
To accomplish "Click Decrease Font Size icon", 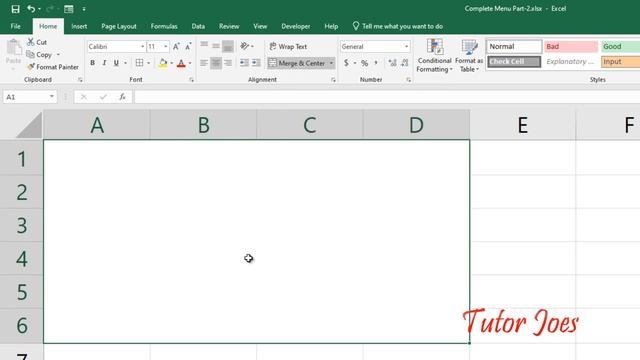I will [188, 47].
